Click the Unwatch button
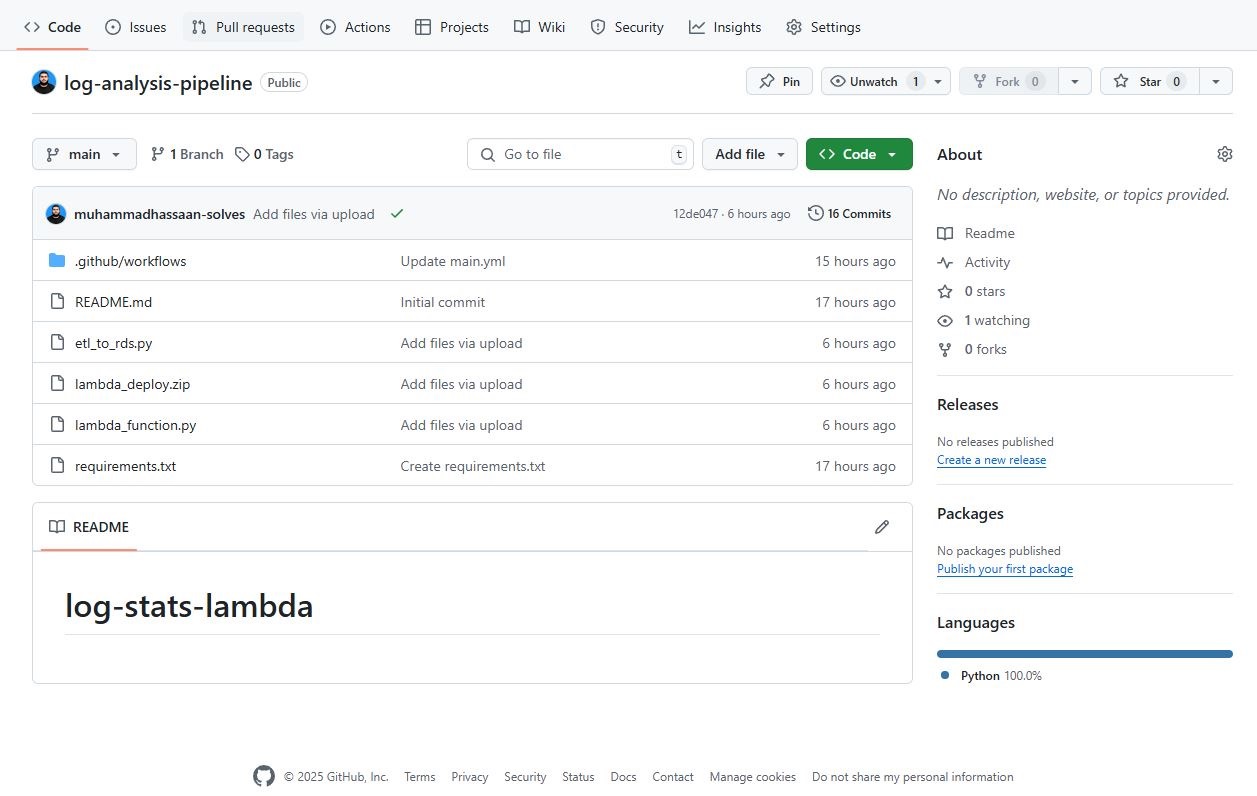The height and width of the screenshot is (796, 1257). (875, 81)
